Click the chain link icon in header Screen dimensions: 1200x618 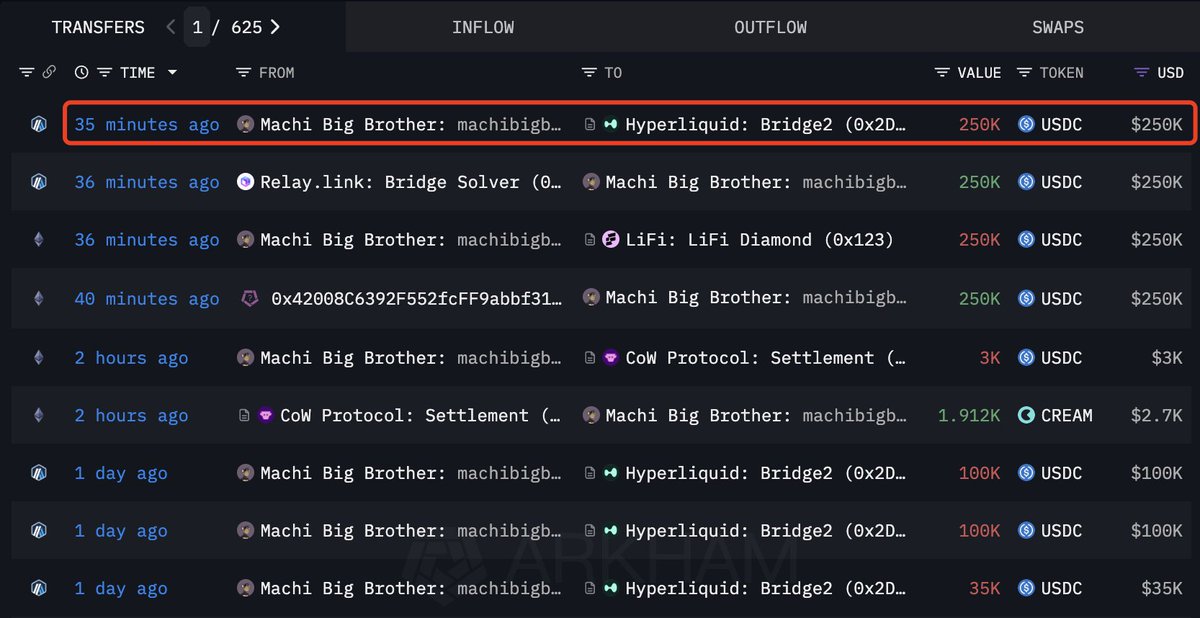tap(49, 73)
